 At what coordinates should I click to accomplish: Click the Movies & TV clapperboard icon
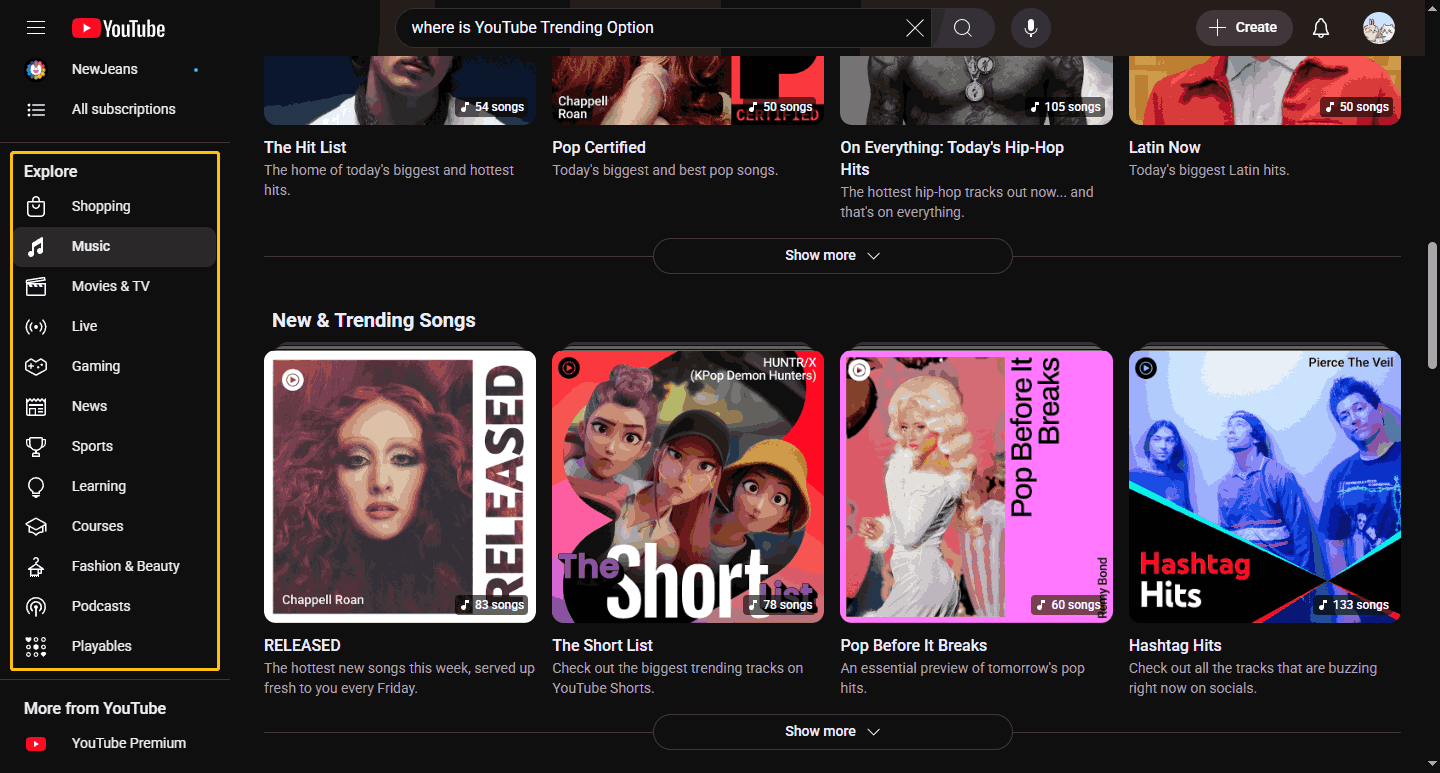(x=36, y=286)
